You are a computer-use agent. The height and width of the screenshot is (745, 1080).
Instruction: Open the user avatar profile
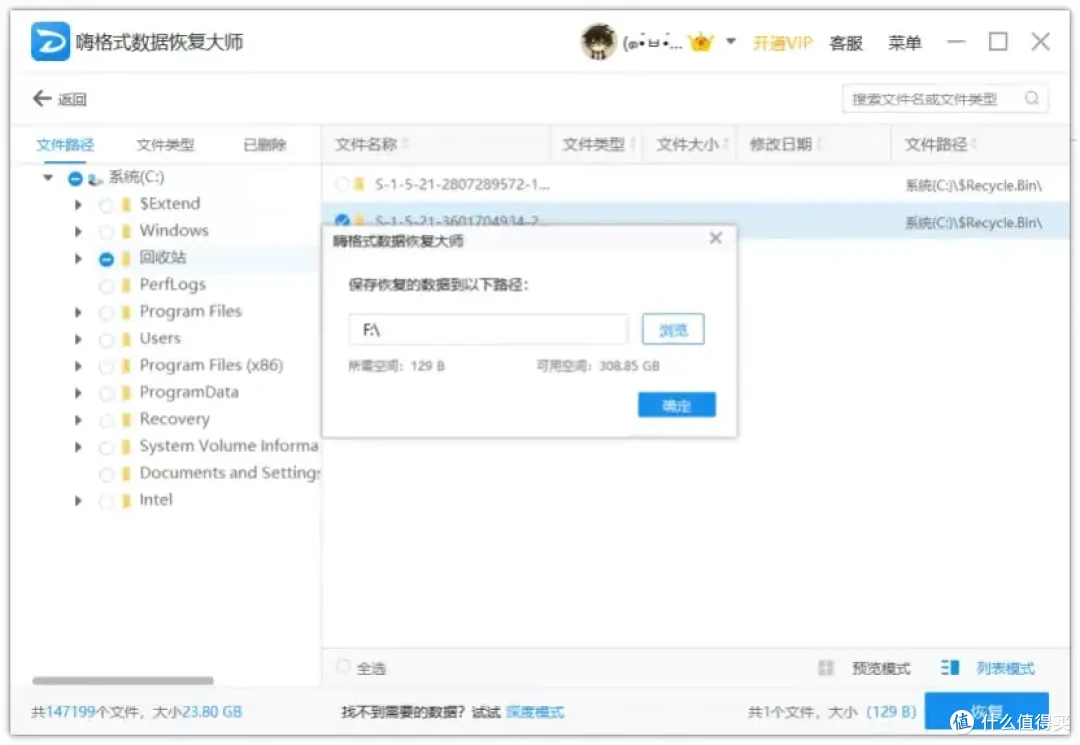pos(598,43)
